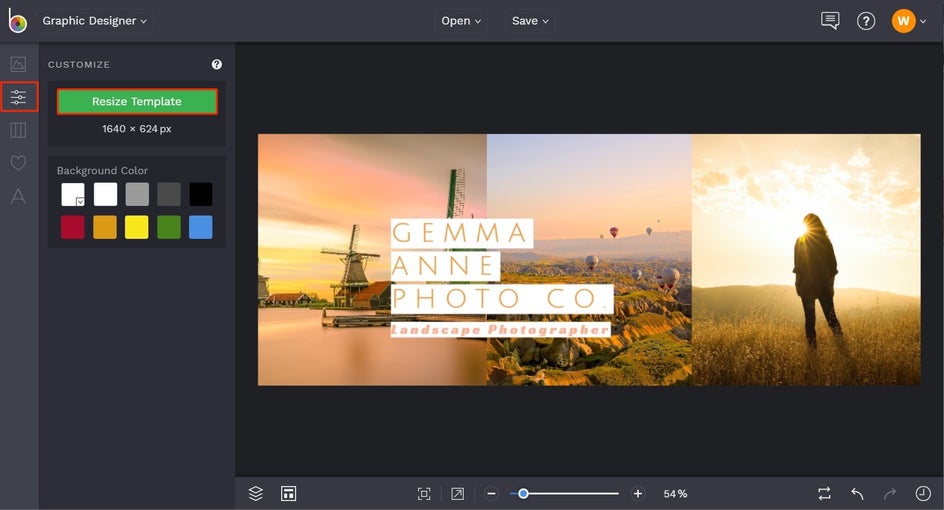Click the BeFunky logo icon

tap(17, 20)
